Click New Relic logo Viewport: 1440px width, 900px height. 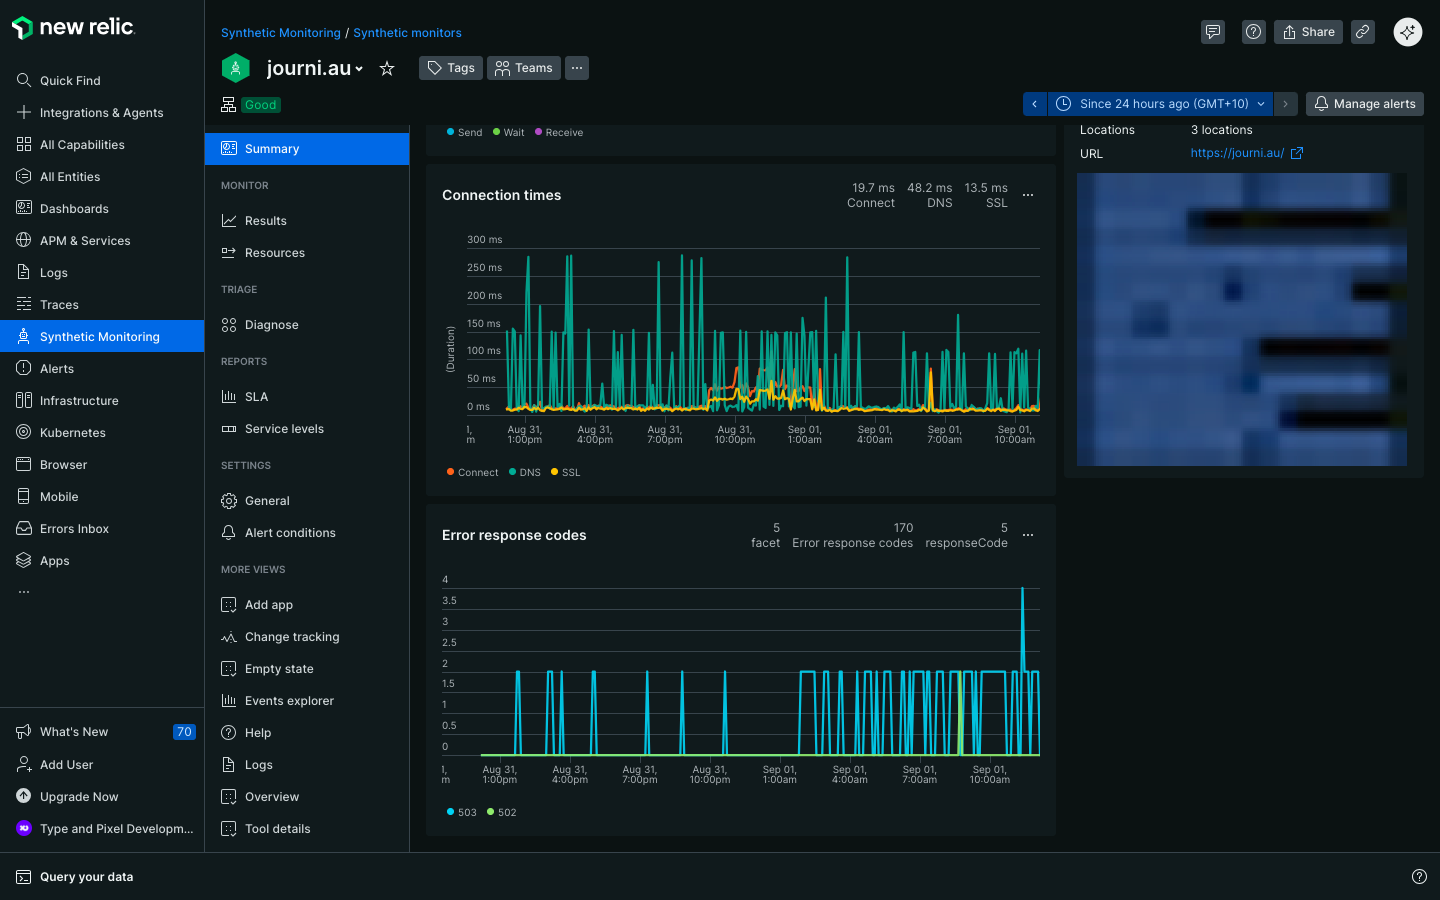pos(73,28)
